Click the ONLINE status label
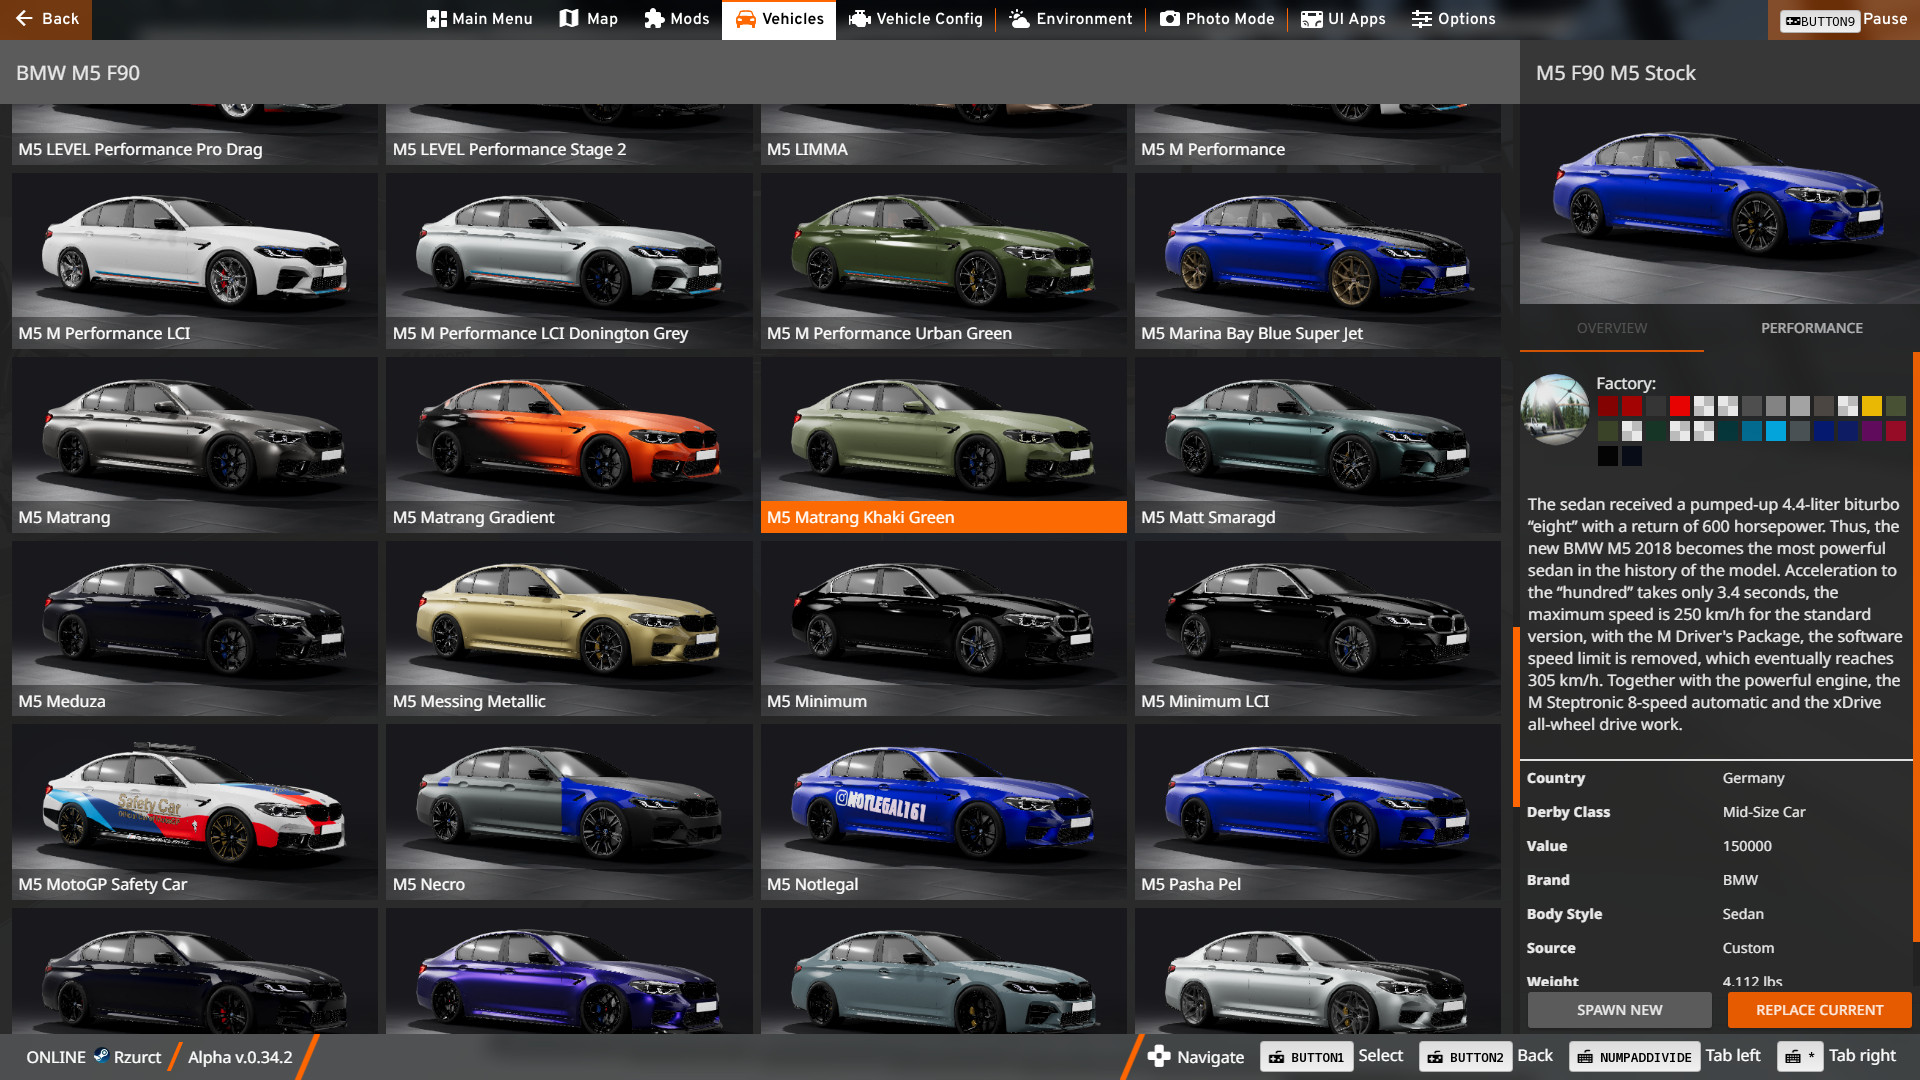 56,1057
